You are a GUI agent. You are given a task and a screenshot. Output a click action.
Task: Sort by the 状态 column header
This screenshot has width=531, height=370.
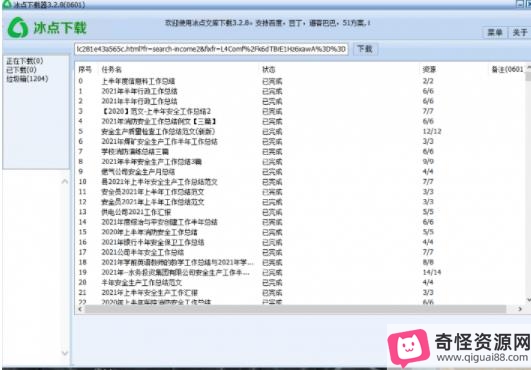coord(269,69)
